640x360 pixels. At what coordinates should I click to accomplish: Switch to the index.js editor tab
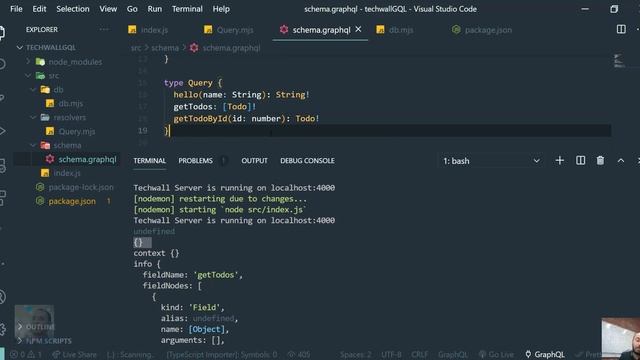(148, 30)
